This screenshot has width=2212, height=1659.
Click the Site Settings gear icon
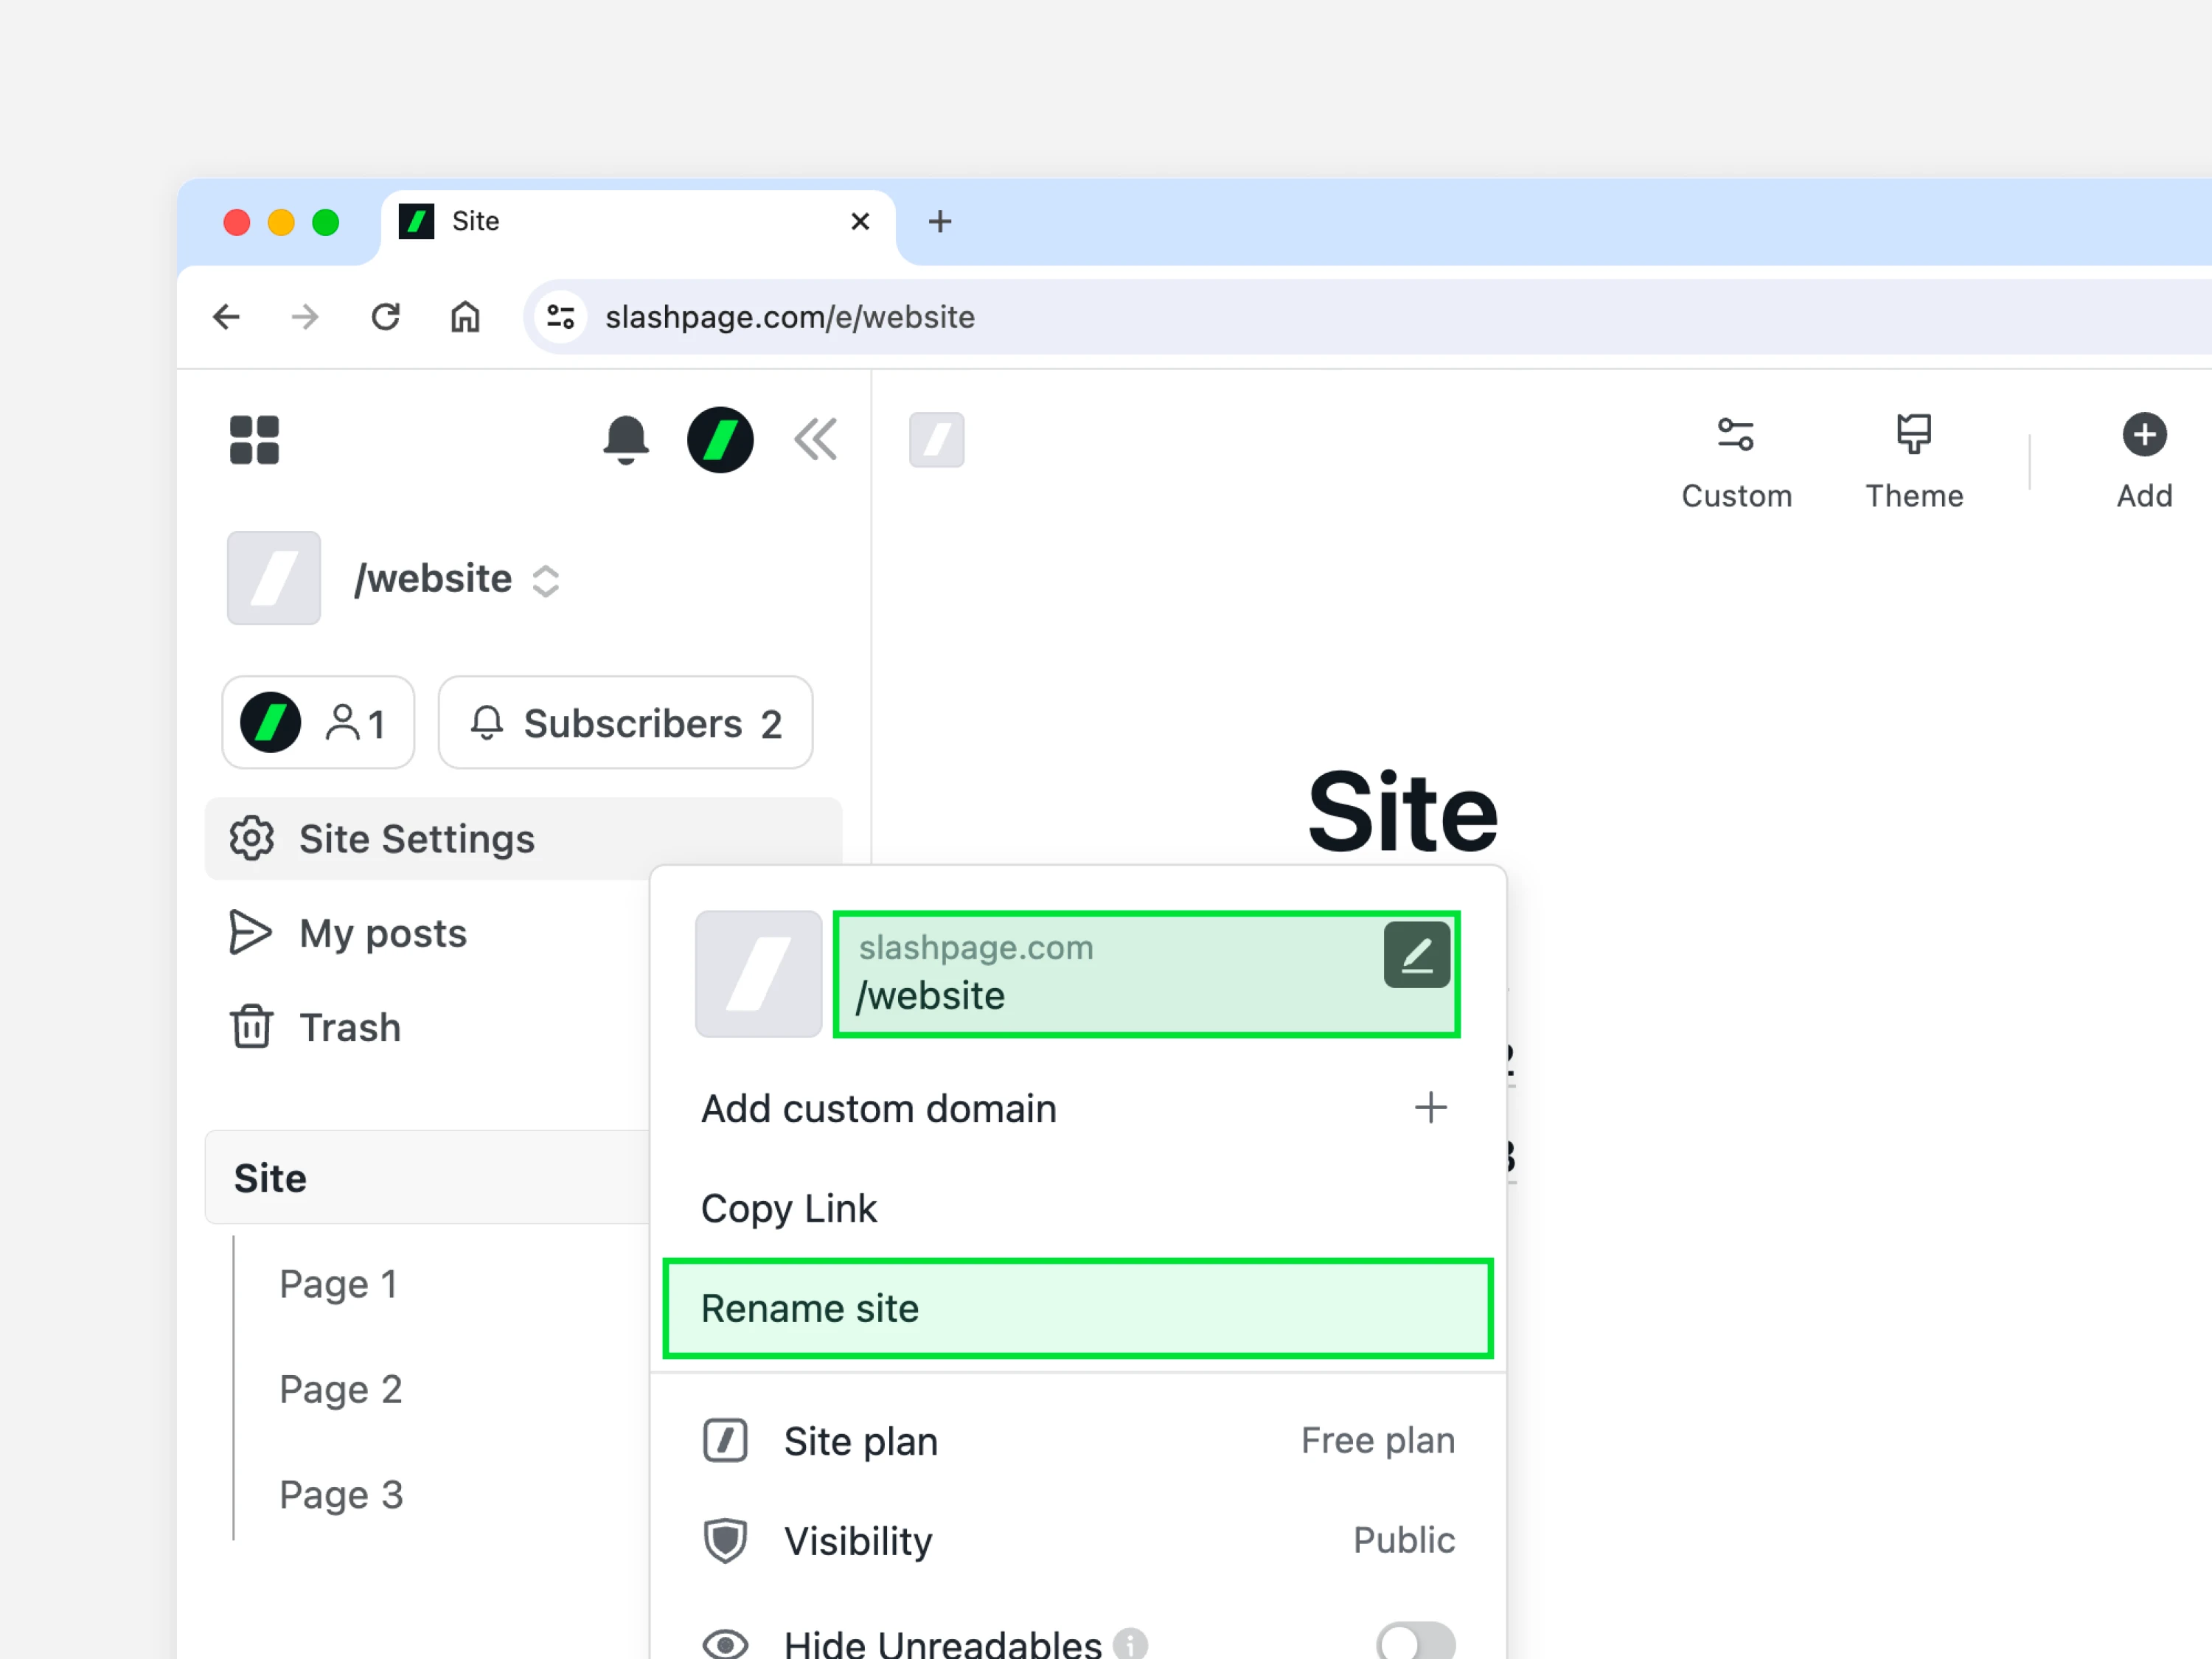click(251, 838)
